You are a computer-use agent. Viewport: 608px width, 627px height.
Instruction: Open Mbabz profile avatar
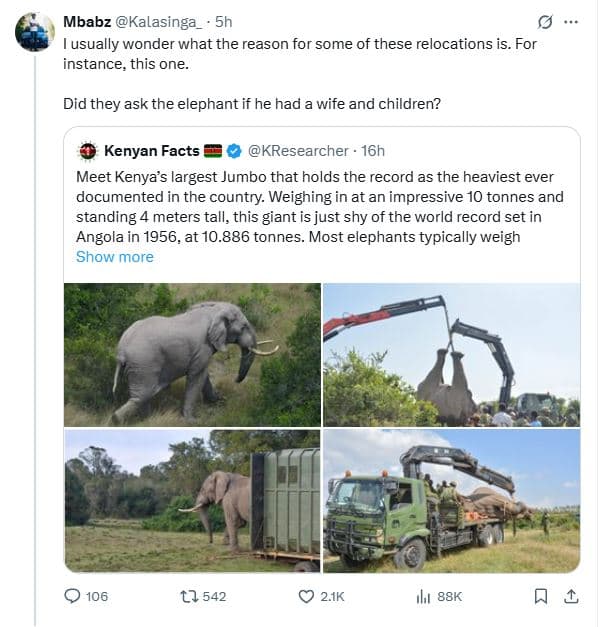34,33
